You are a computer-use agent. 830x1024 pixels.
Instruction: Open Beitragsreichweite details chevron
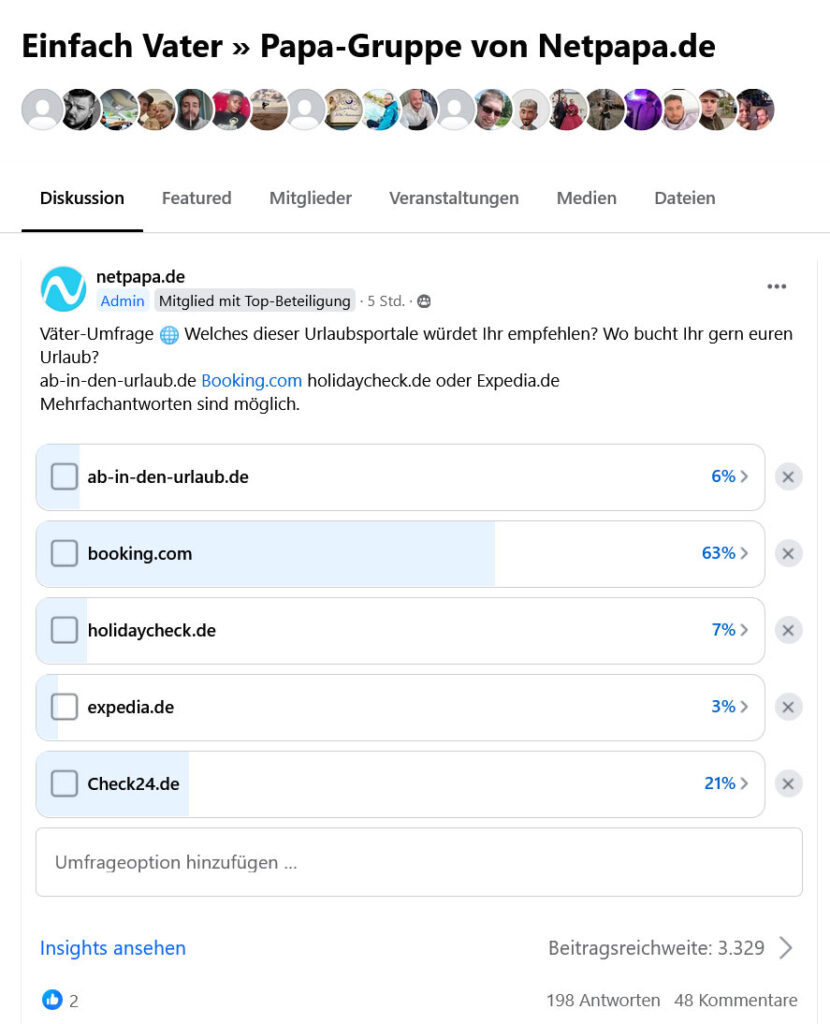click(786, 948)
